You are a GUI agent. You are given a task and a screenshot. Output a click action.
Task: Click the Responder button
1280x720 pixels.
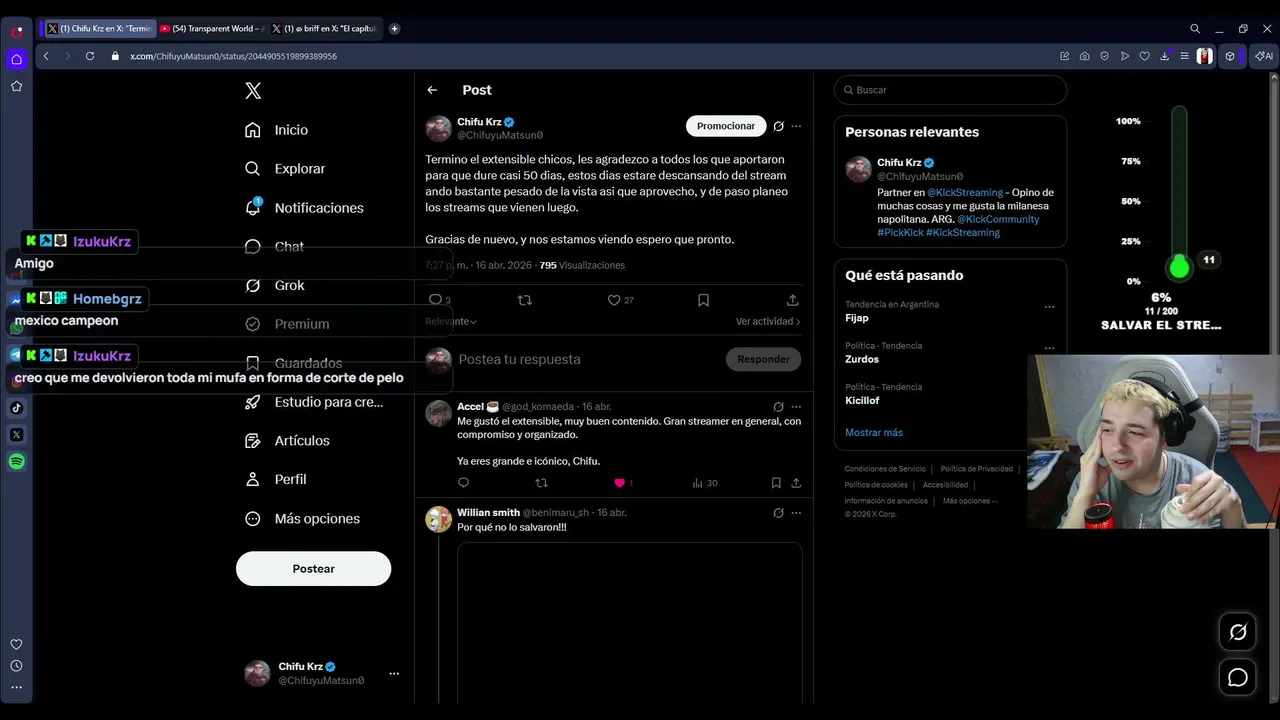(763, 359)
